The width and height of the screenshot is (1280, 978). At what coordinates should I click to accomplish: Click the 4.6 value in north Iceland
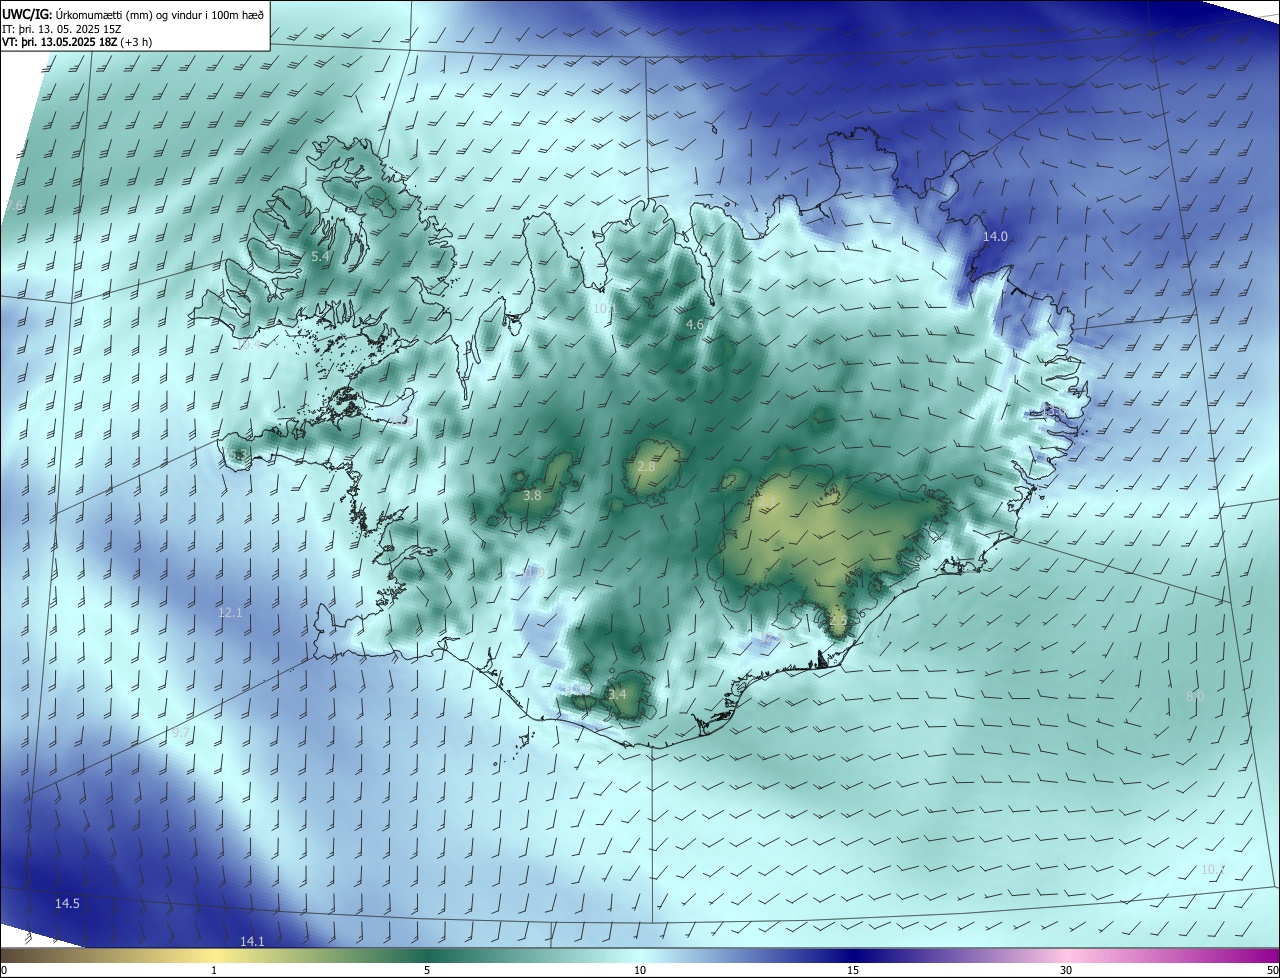(x=695, y=325)
